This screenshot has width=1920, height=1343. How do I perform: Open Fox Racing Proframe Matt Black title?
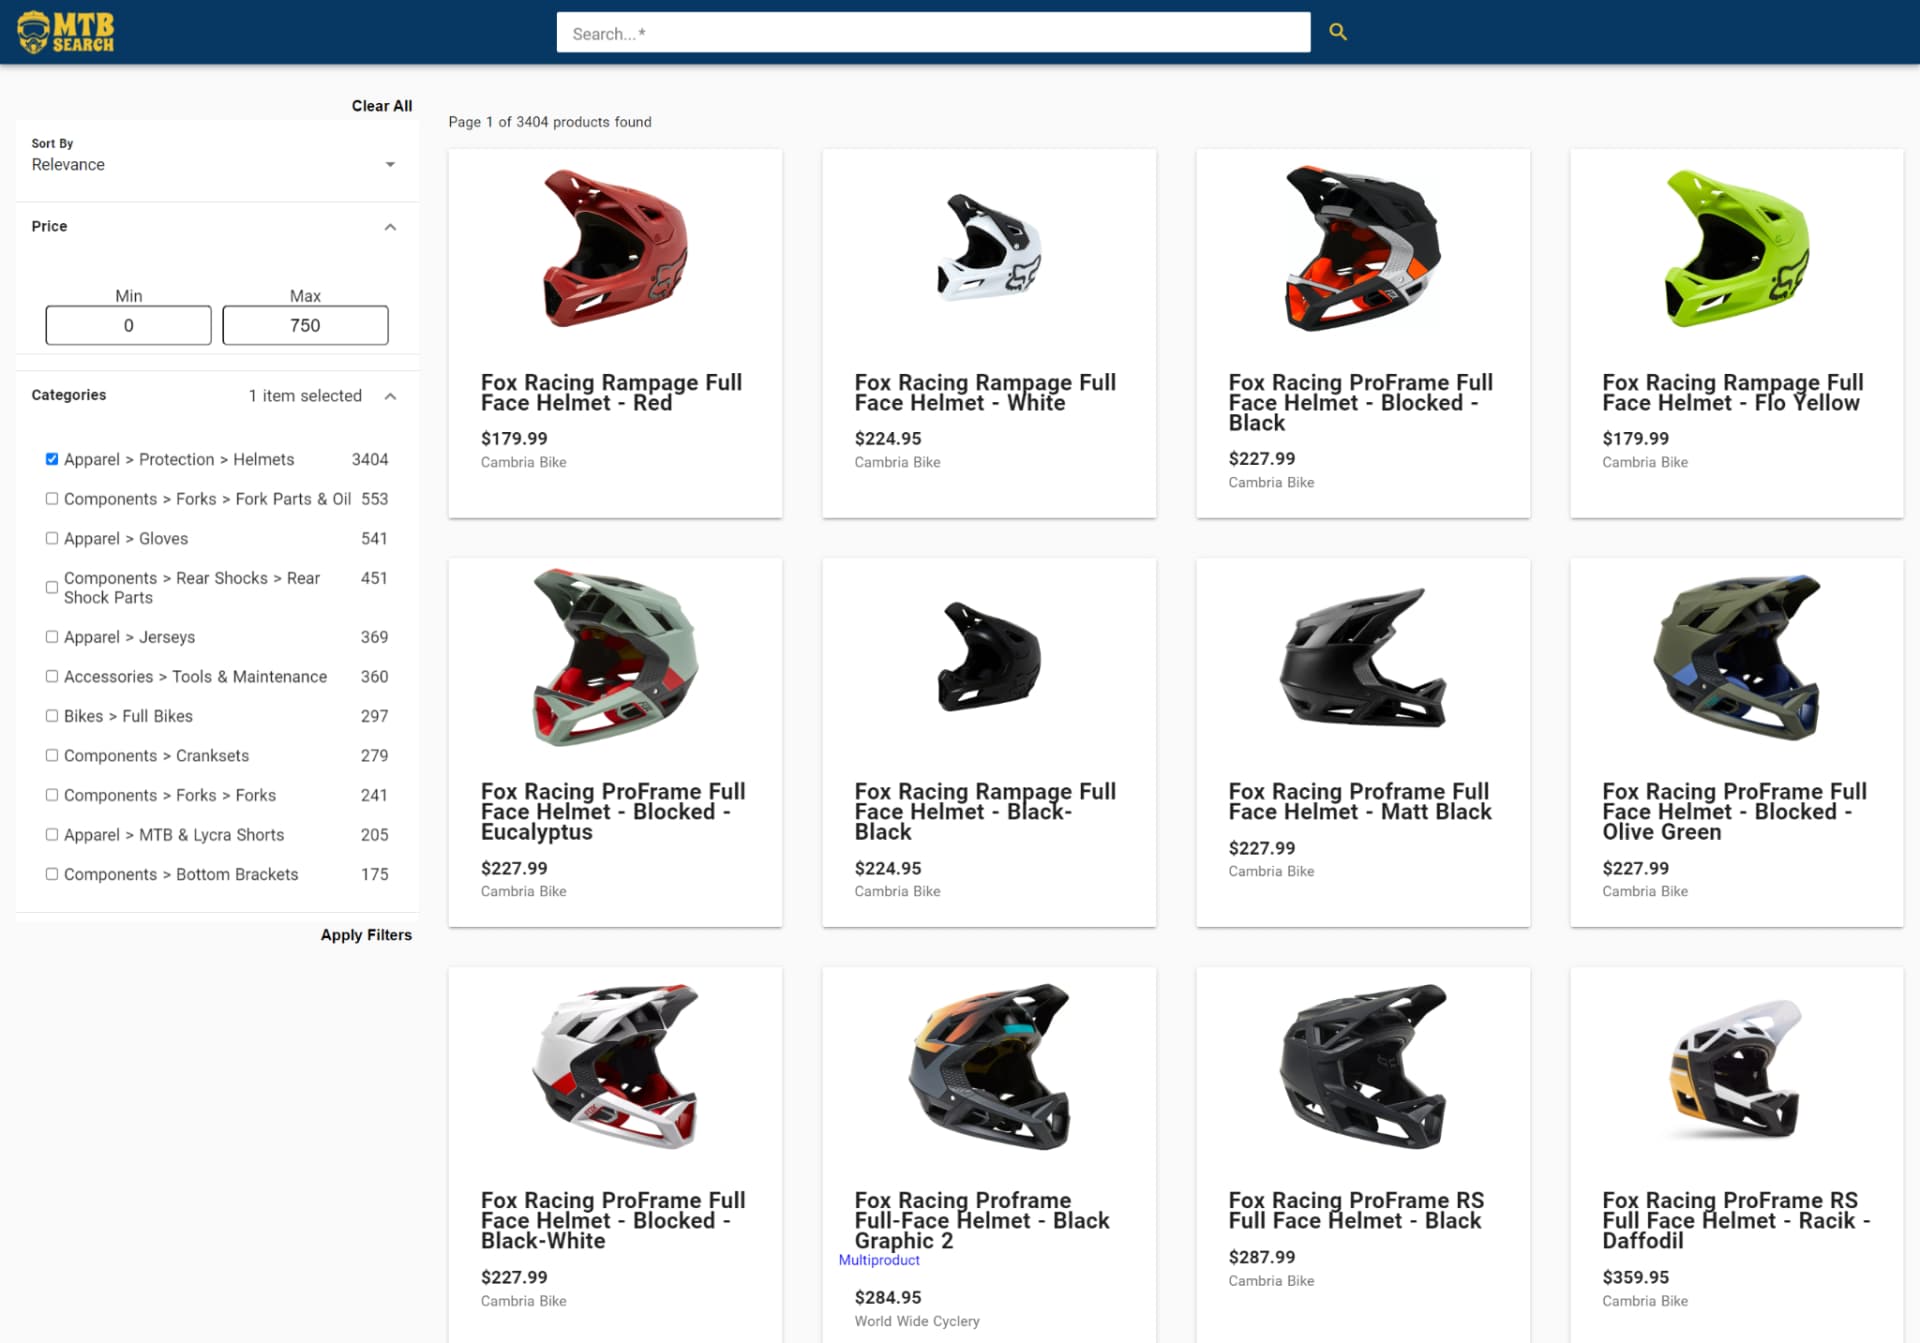[1359, 802]
